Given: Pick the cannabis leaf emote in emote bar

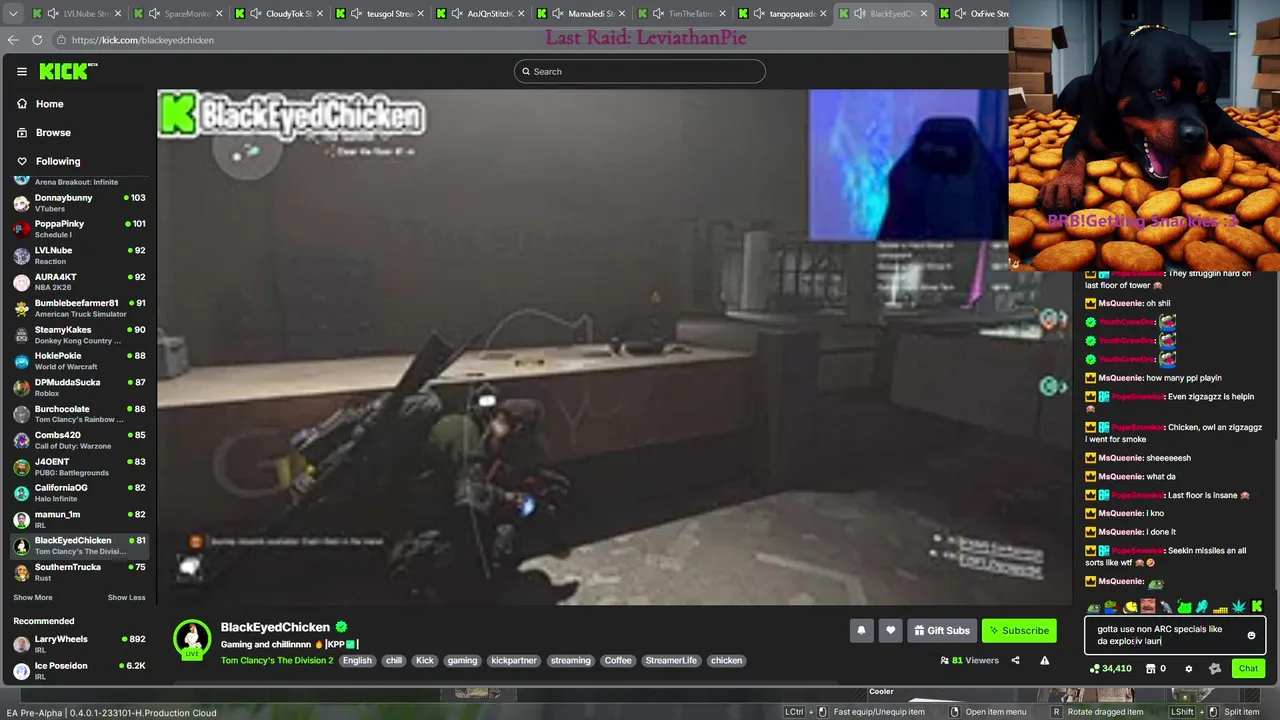Looking at the screenshot, I should click(1238, 606).
